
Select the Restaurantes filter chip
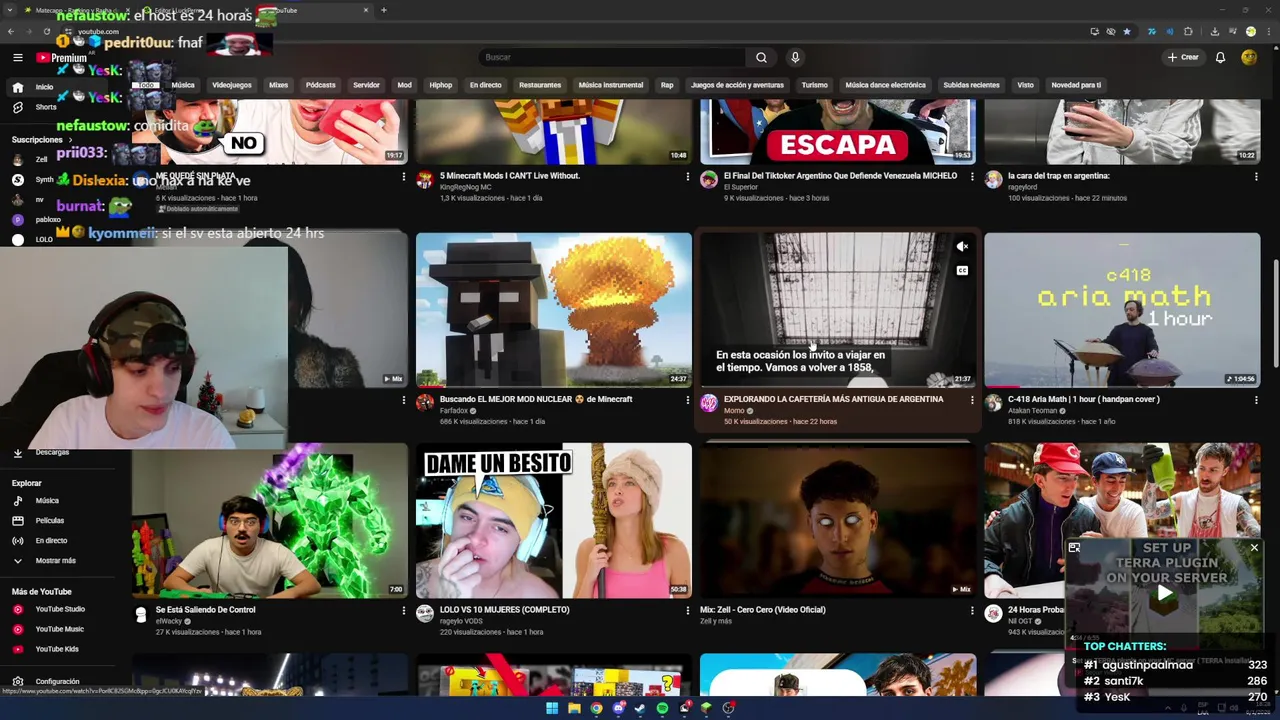540,85
